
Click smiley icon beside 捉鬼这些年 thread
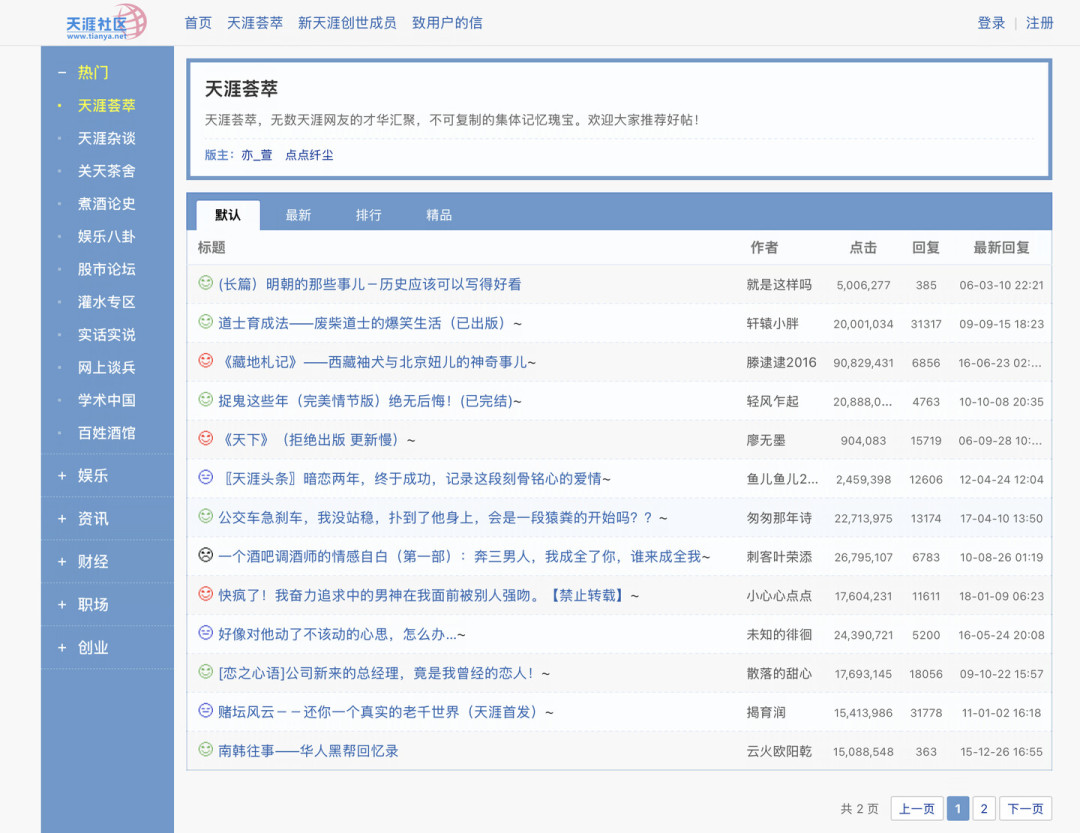[x=205, y=400]
